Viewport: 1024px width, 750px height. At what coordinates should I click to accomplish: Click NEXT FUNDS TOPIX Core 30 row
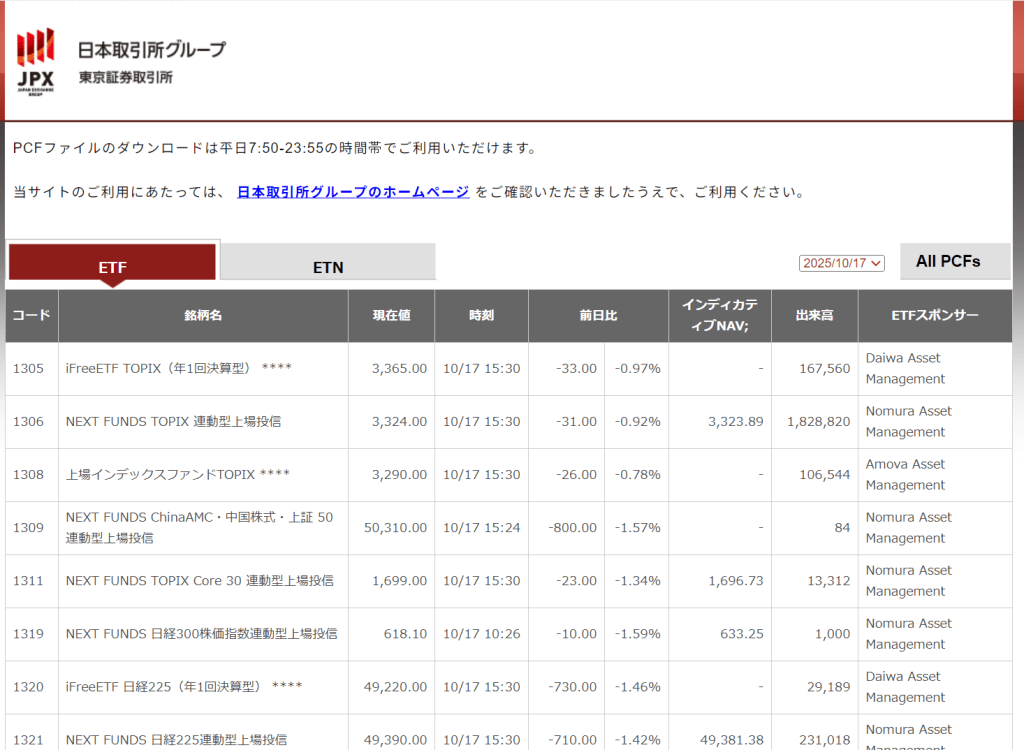click(199, 580)
